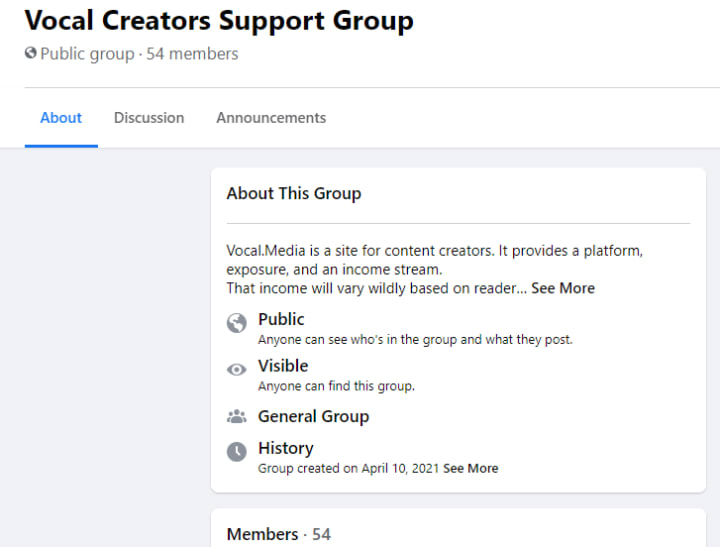Expand history details via See More
The height and width of the screenshot is (547, 720).
470,468
